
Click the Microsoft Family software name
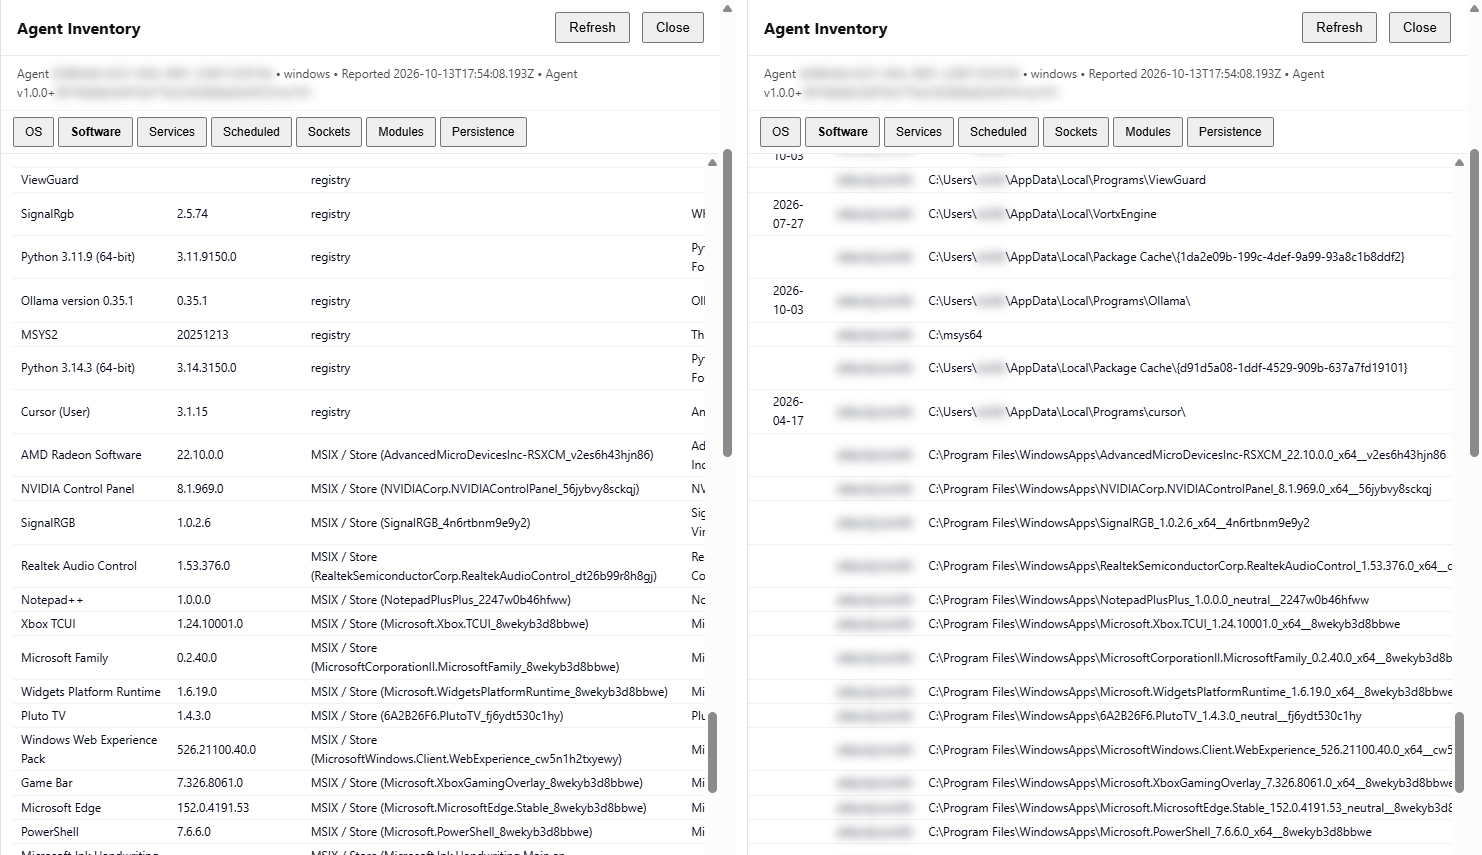(x=64, y=658)
